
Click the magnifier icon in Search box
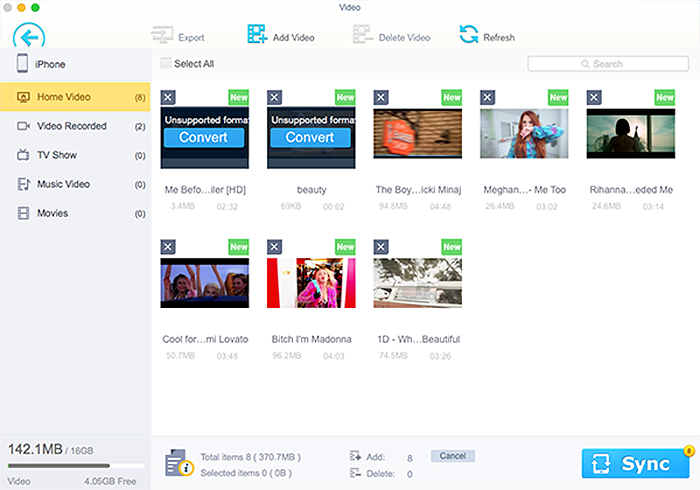point(585,64)
